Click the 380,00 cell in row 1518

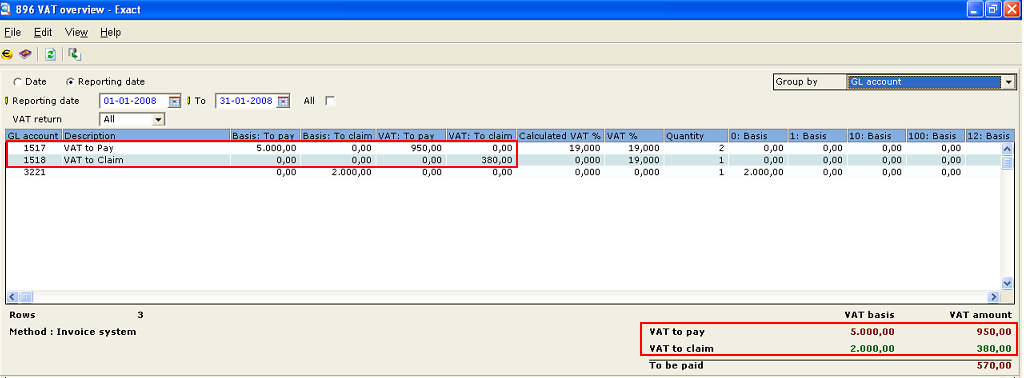[482, 160]
